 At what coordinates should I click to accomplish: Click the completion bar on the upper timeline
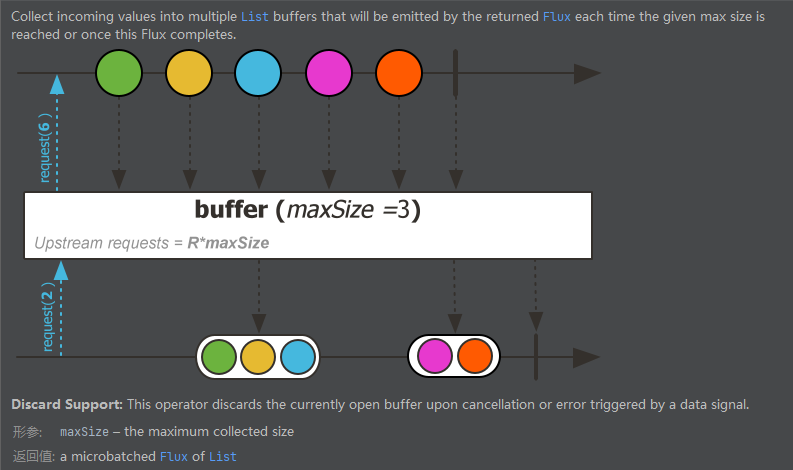[455, 74]
